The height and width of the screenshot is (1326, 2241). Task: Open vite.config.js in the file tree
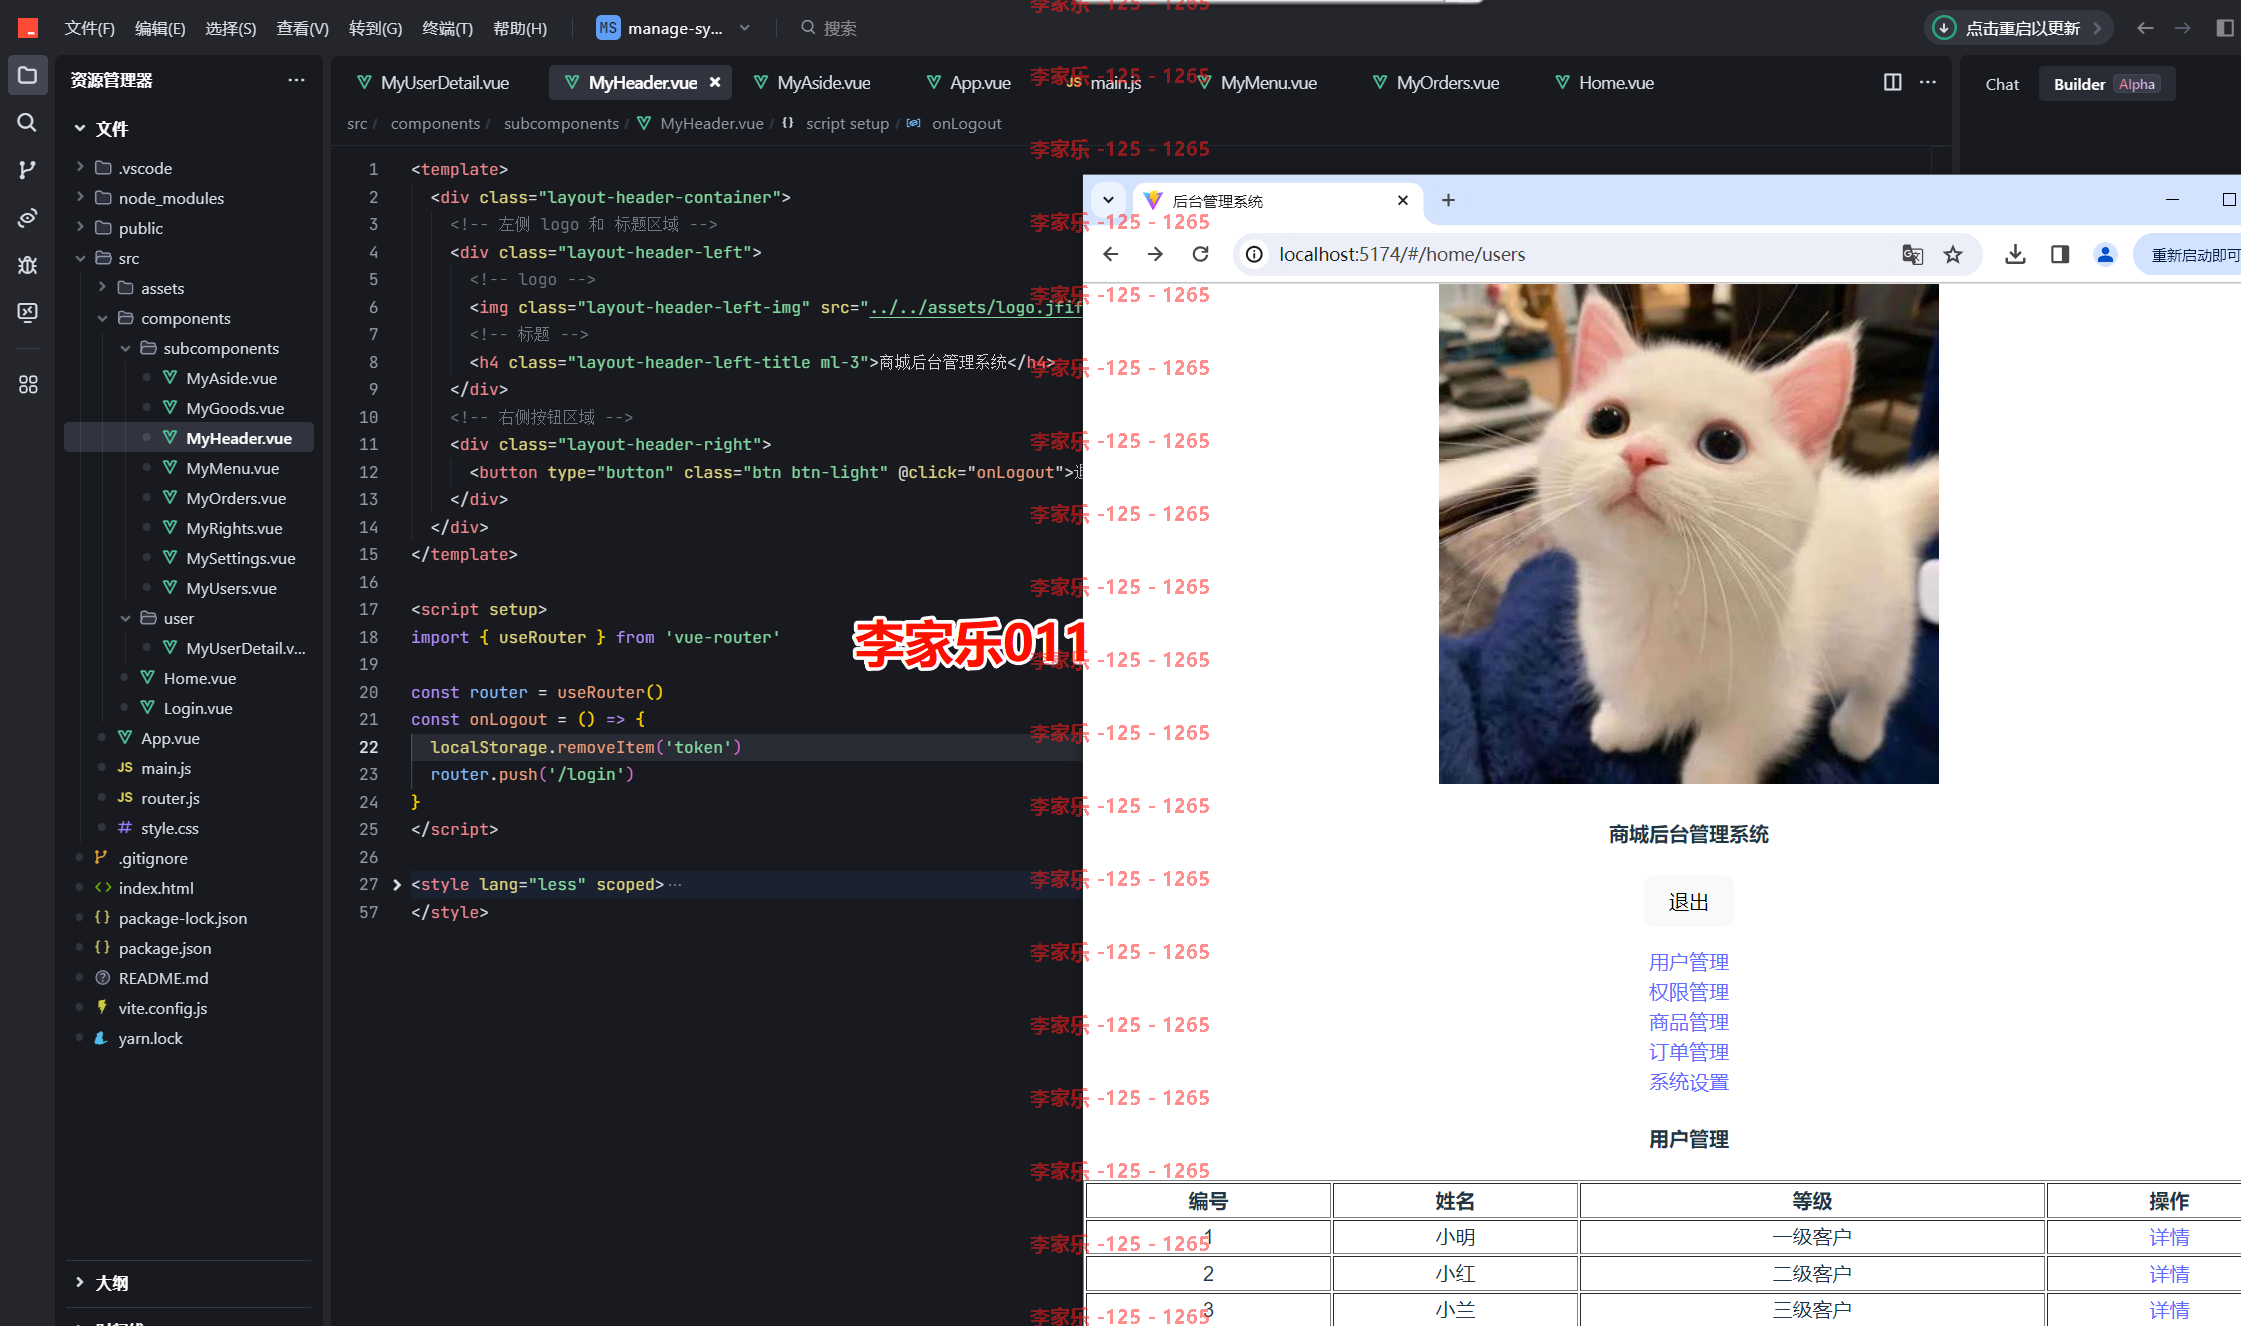[163, 1008]
